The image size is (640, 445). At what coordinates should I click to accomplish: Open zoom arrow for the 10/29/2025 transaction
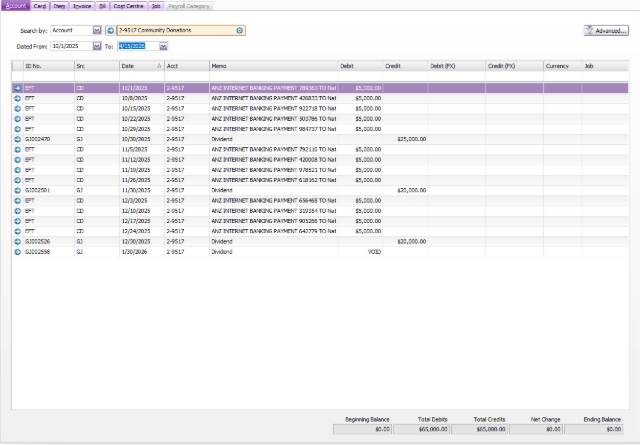pos(17,129)
